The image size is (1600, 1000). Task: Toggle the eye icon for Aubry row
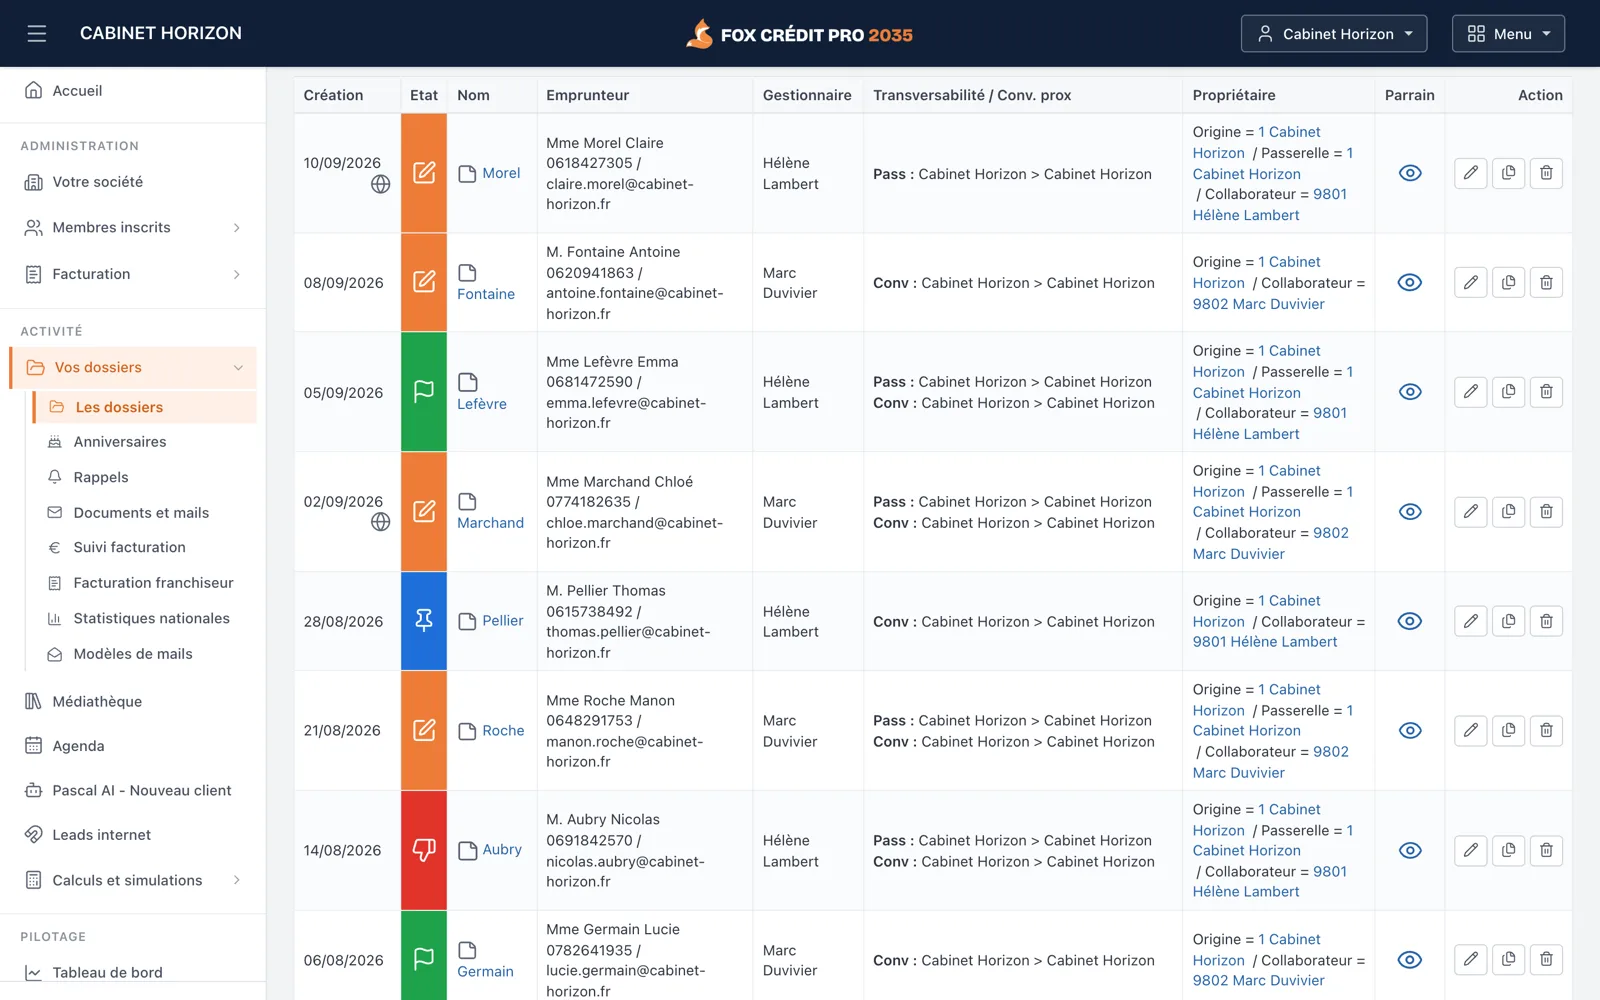[1410, 850]
